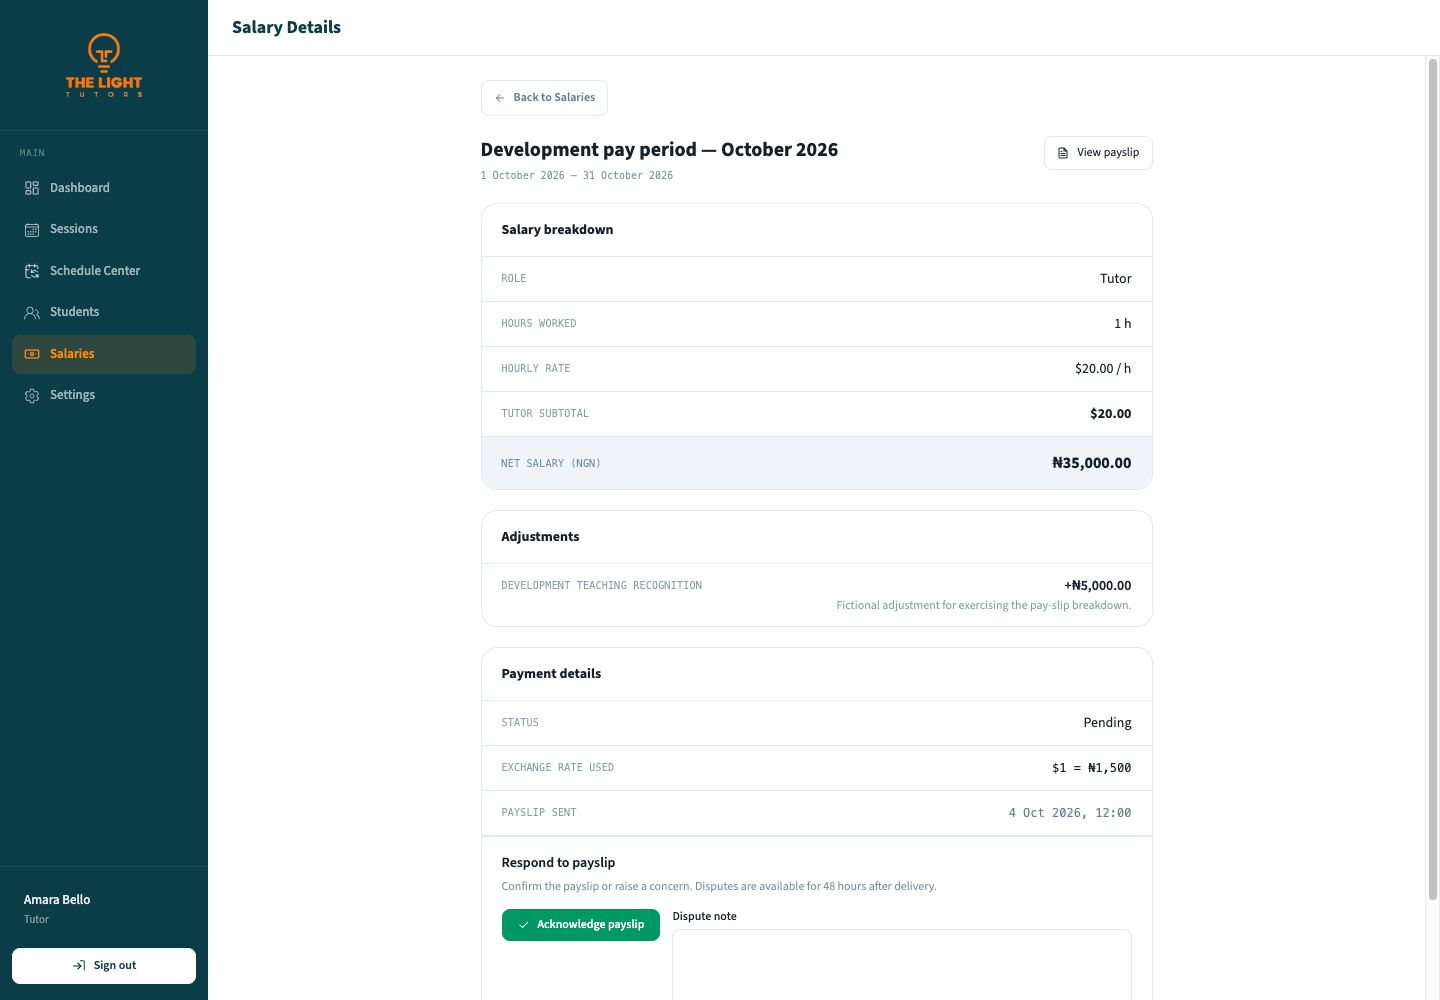Click the Students people icon
Image resolution: width=1440 pixels, height=1000 pixels.
click(32, 312)
